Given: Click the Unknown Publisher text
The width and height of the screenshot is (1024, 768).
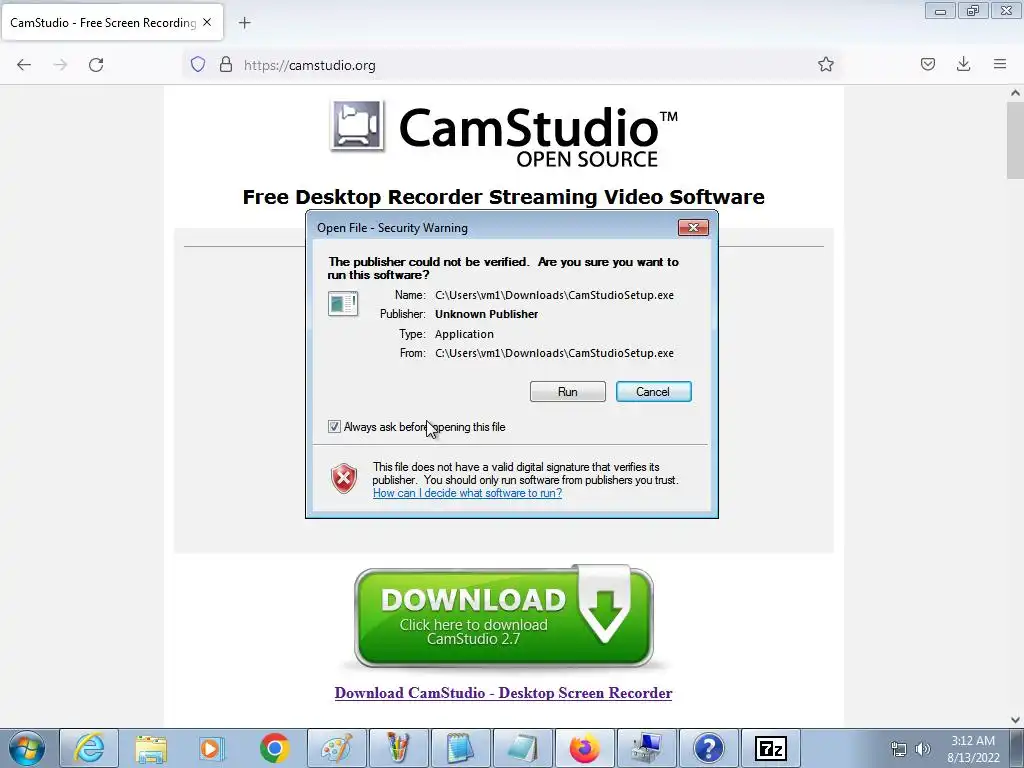Looking at the screenshot, I should [487, 314].
